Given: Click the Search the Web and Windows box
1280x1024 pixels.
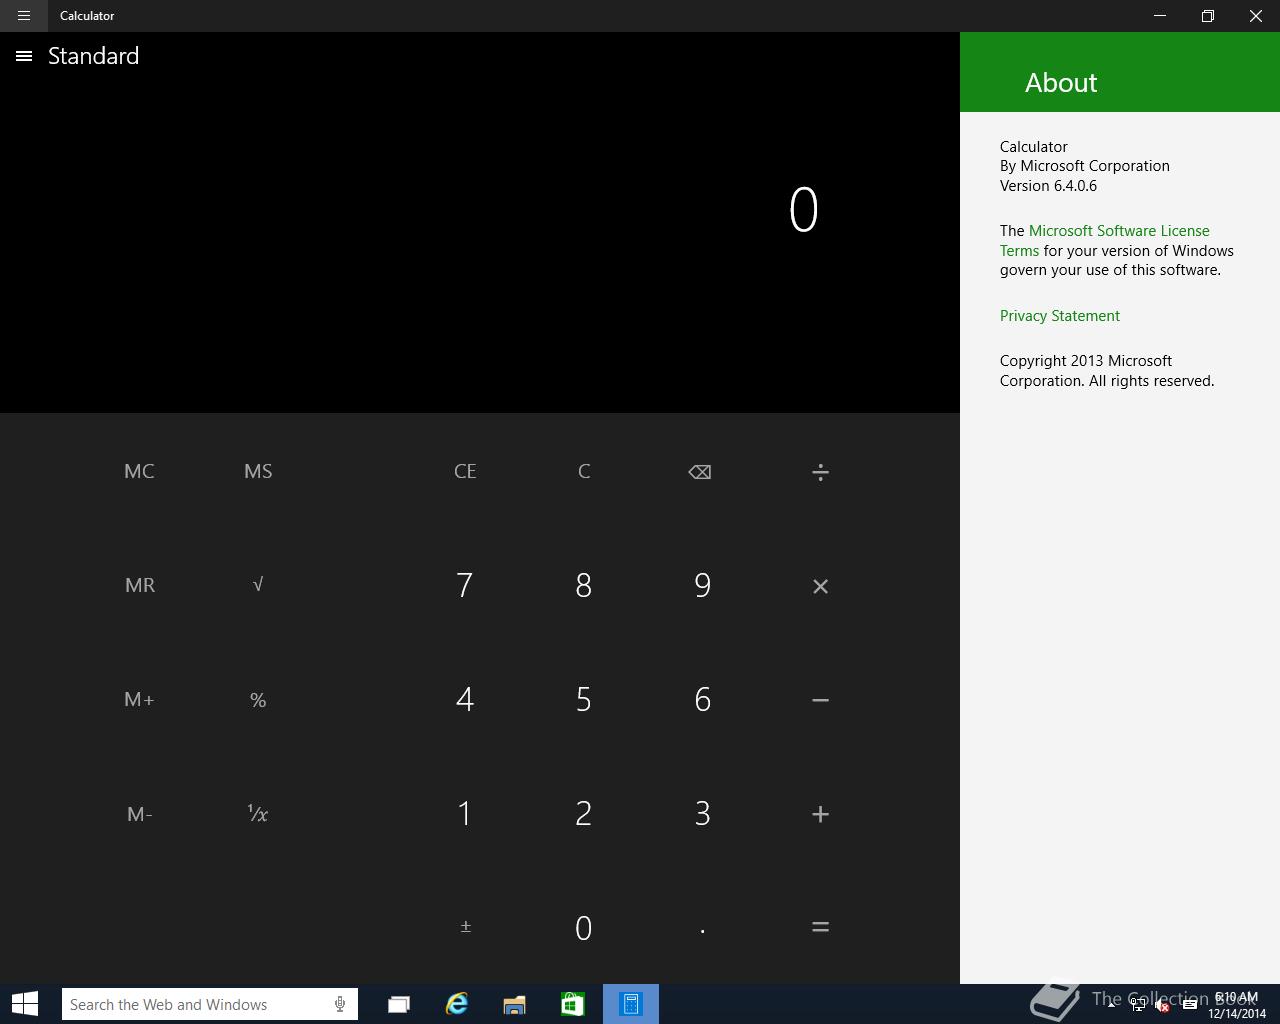Looking at the screenshot, I should click(x=210, y=1004).
